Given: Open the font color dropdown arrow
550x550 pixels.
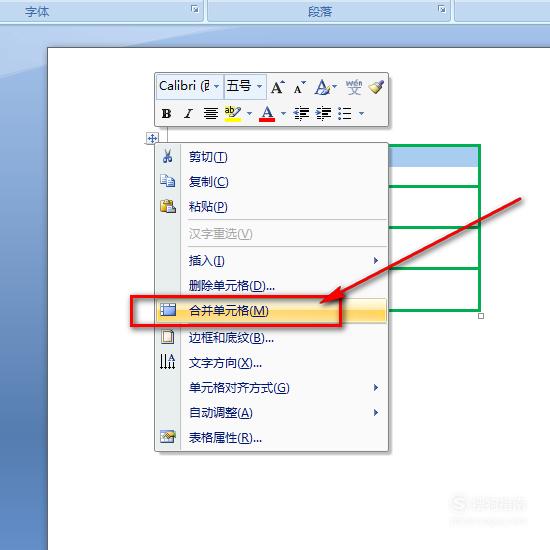Looking at the screenshot, I should click(x=283, y=113).
